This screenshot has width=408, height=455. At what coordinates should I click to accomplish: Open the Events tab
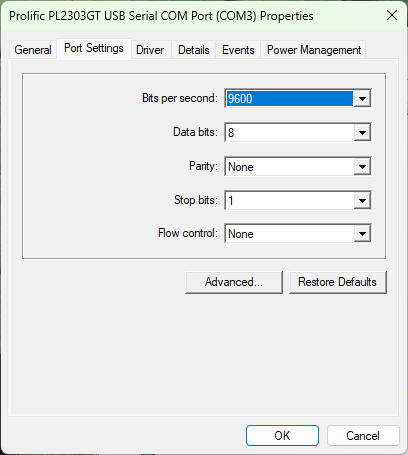238,50
